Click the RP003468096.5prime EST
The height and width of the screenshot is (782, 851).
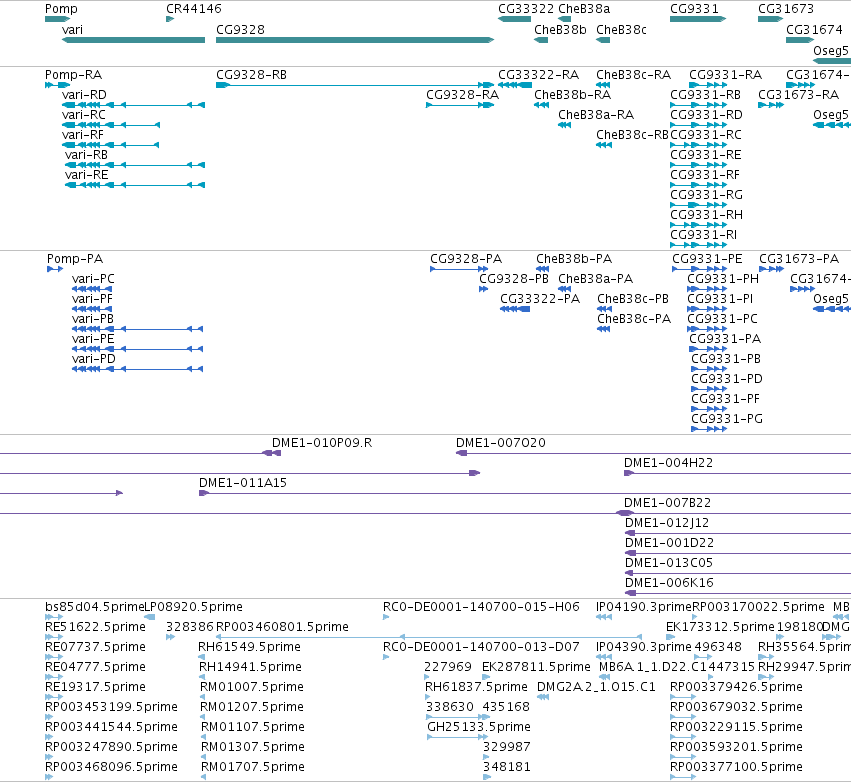[49, 777]
